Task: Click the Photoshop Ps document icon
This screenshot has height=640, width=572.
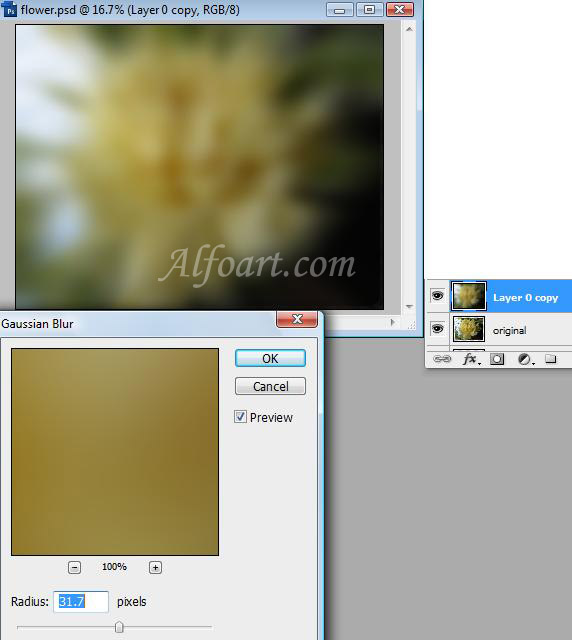Action: 9,9
